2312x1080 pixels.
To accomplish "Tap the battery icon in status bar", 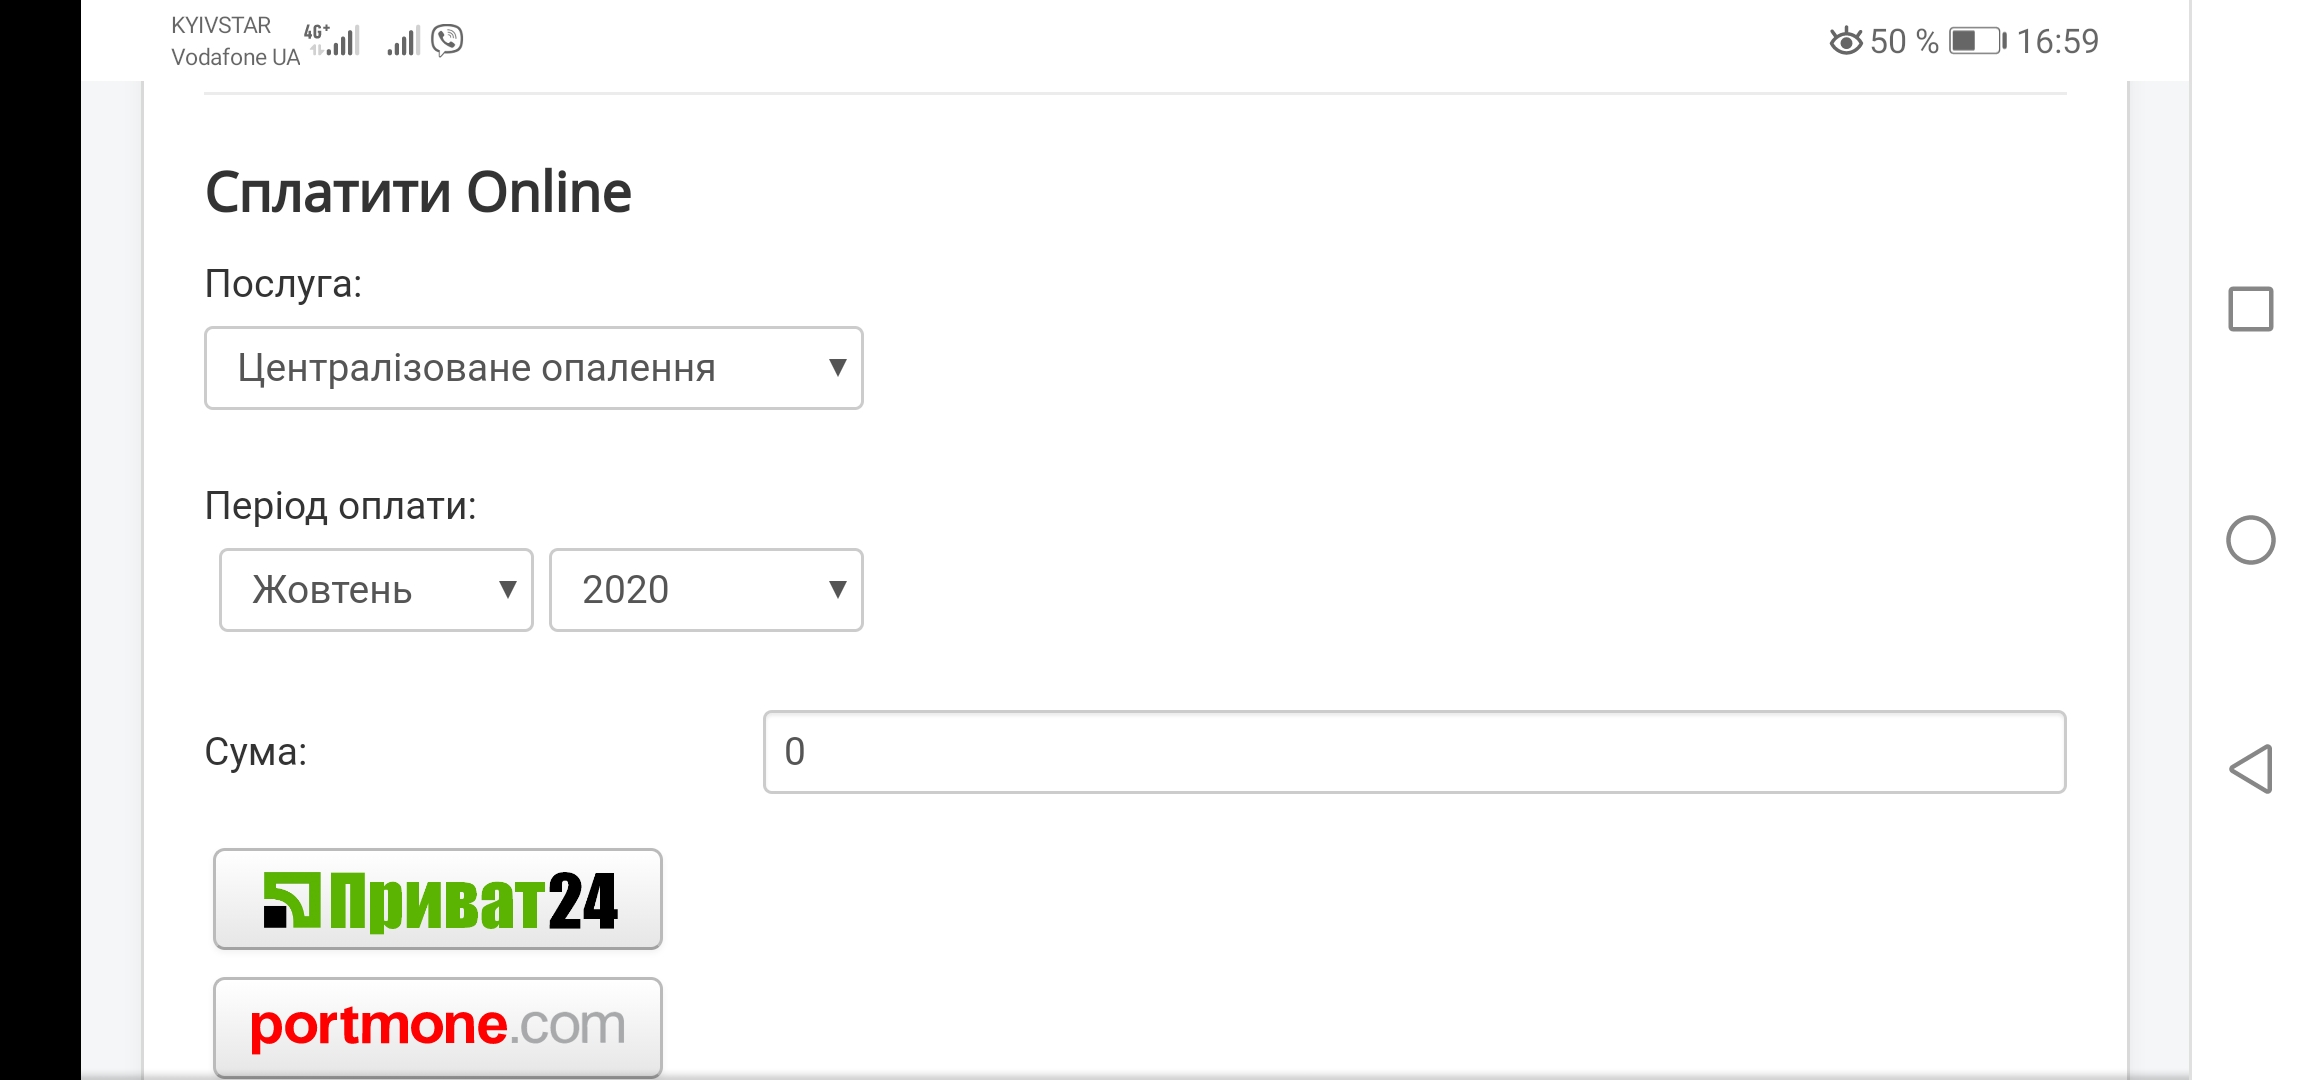I will pyautogui.click(x=1977, y=41).
